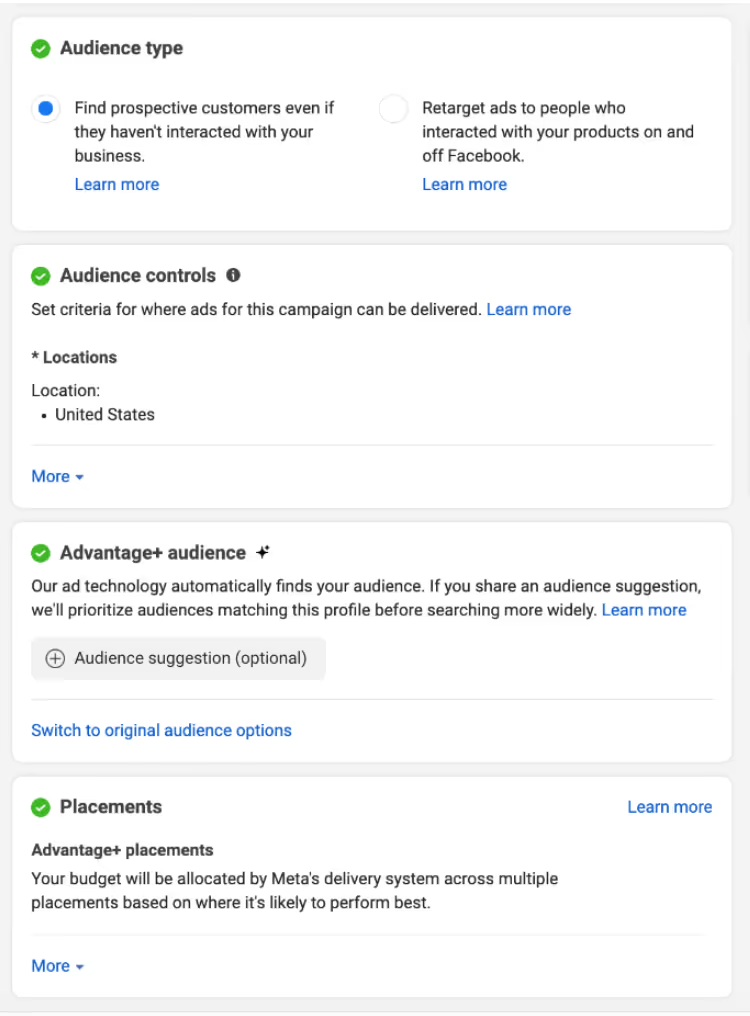
Task: Open Learn more under Retarget ads option
Action: 464,184
